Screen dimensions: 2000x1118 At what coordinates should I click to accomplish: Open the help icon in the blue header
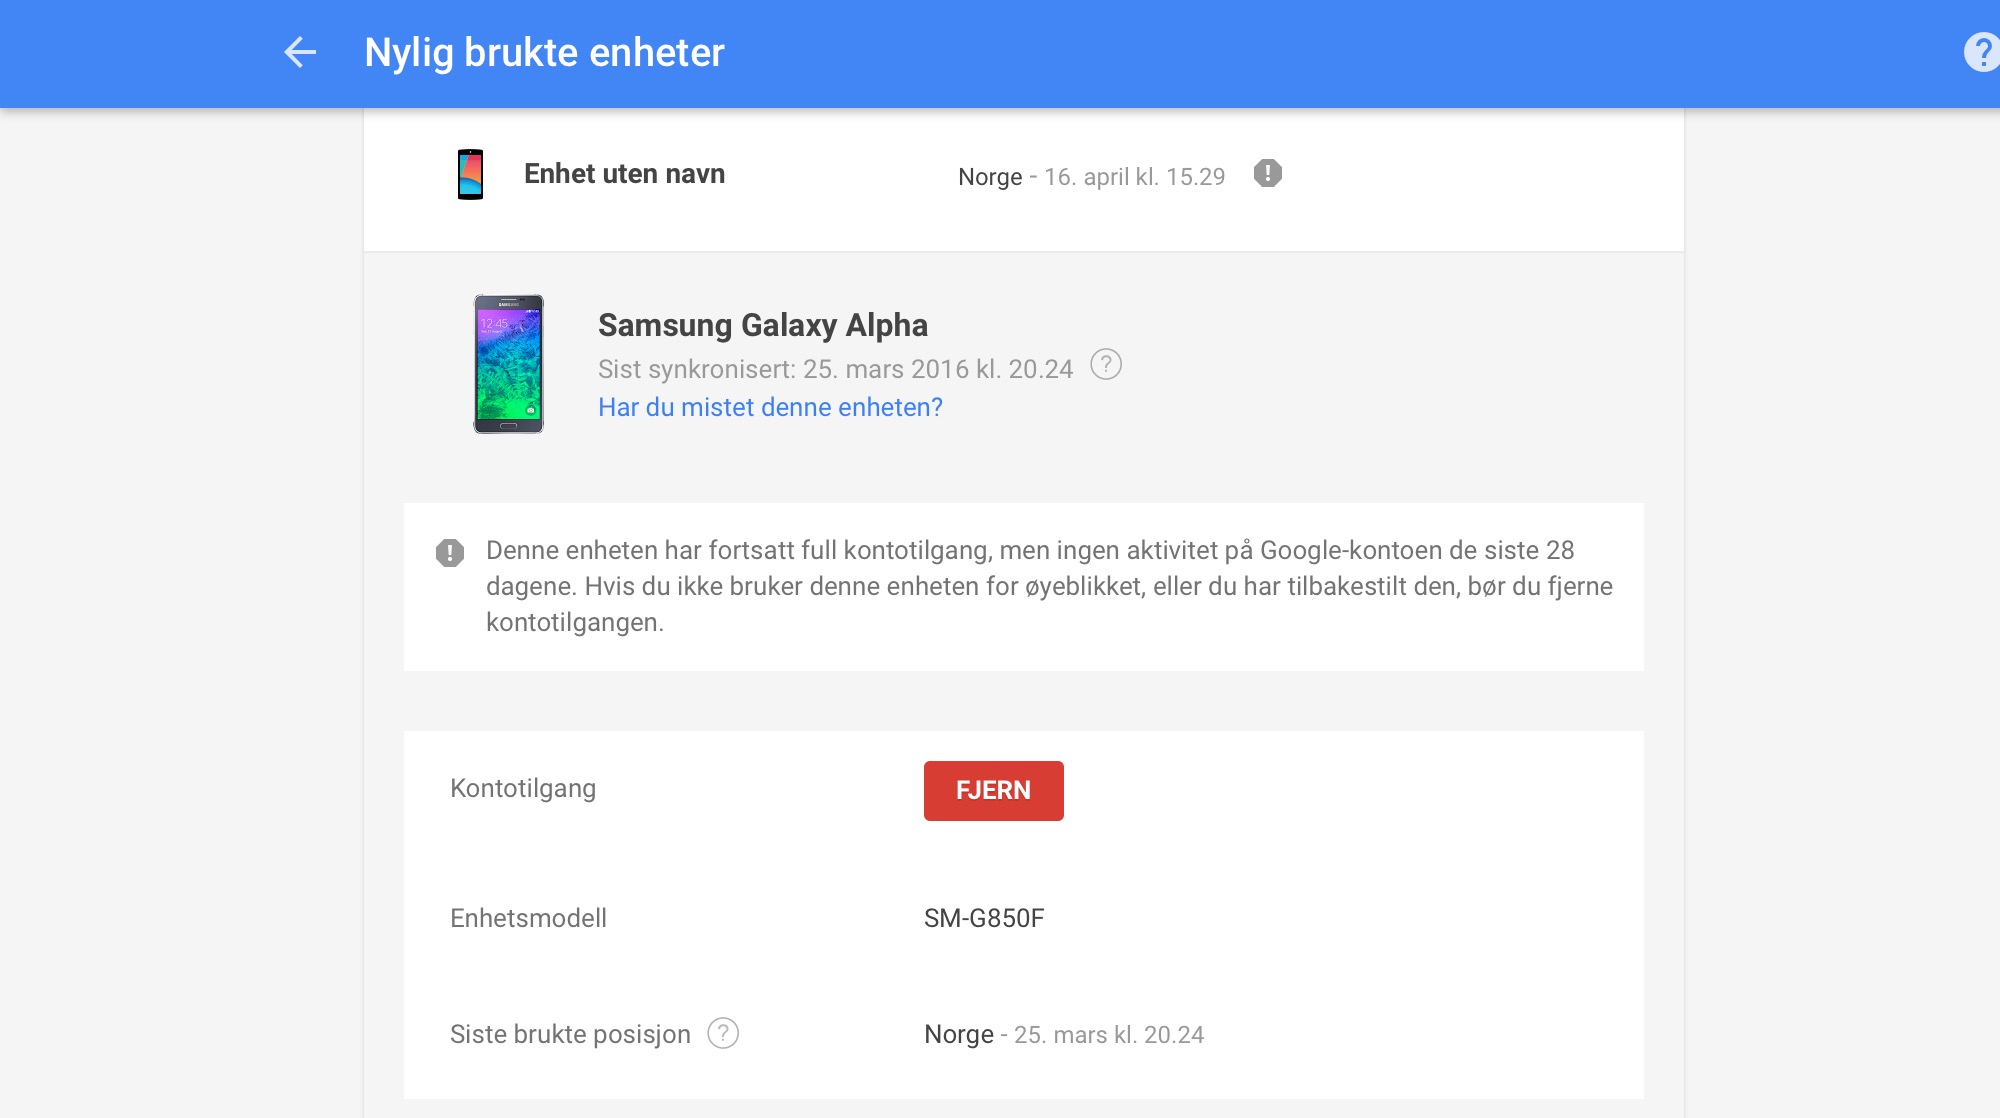tap(1982, 52)
